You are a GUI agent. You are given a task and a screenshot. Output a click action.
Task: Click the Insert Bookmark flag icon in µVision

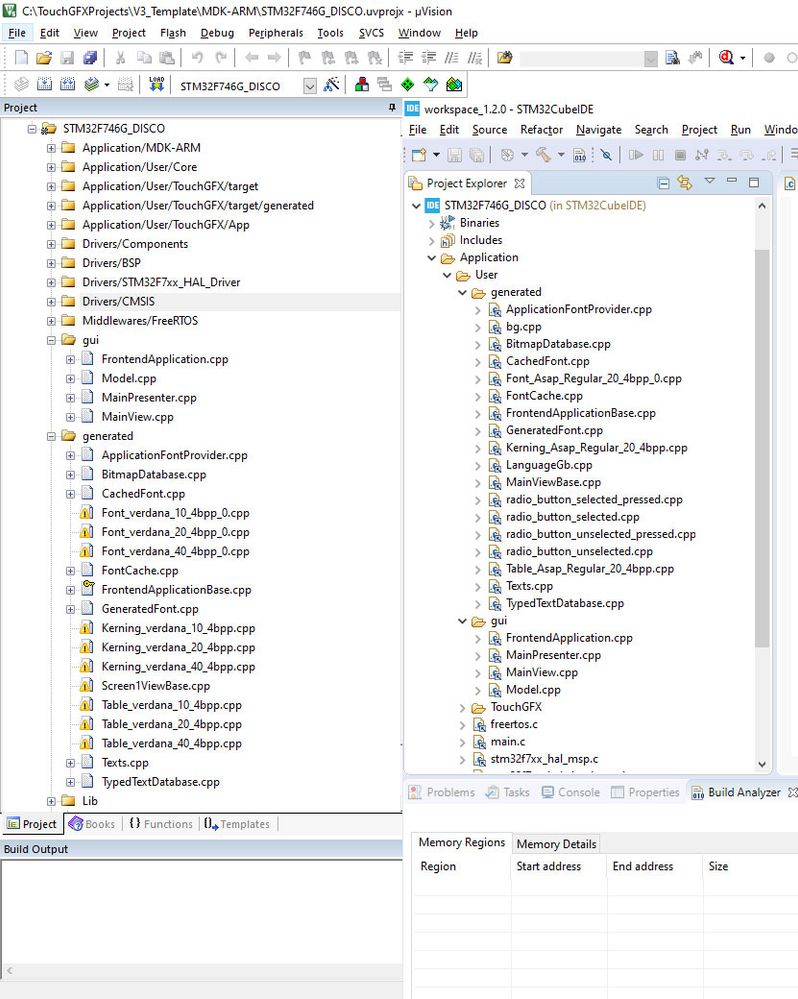click(x=304, y=58)
